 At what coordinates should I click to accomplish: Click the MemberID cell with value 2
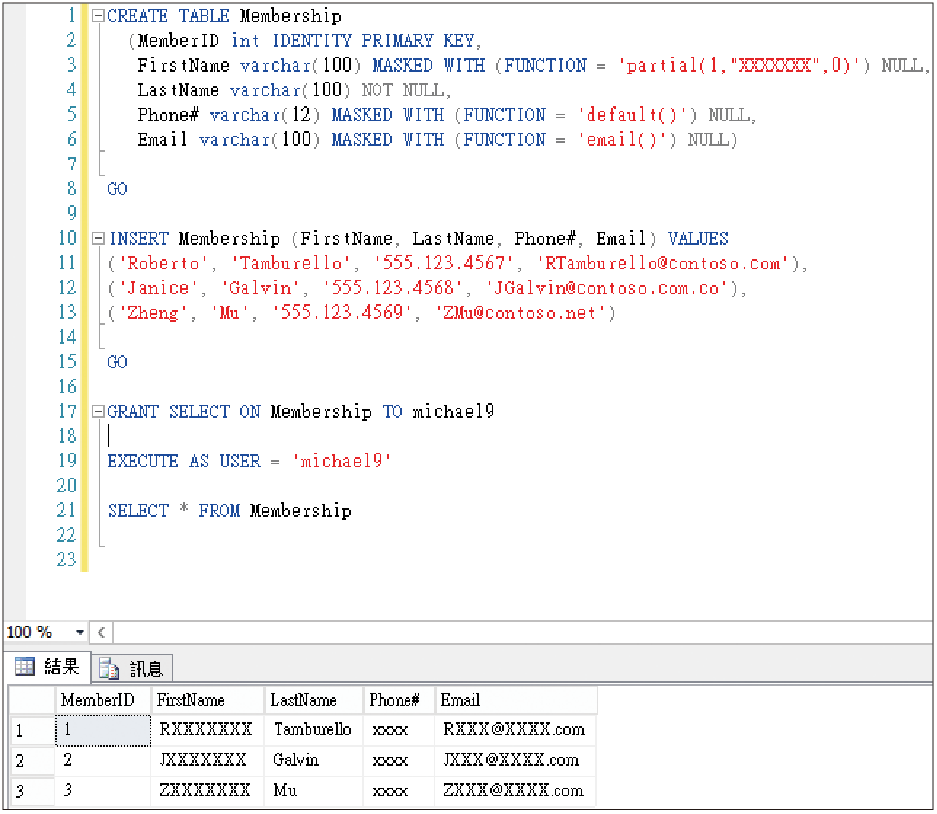click(x=103, y=761)
